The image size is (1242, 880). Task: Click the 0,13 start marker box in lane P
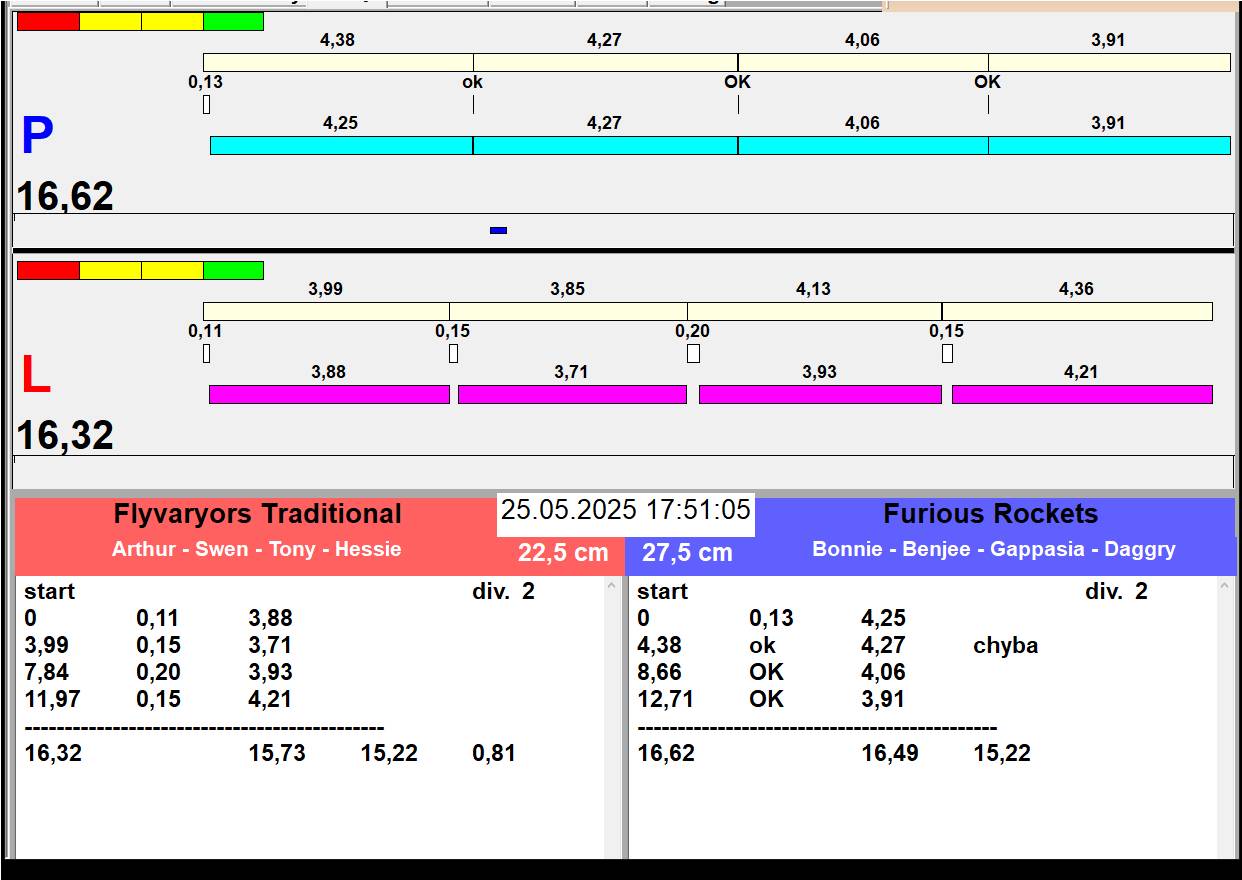(206, 104)
